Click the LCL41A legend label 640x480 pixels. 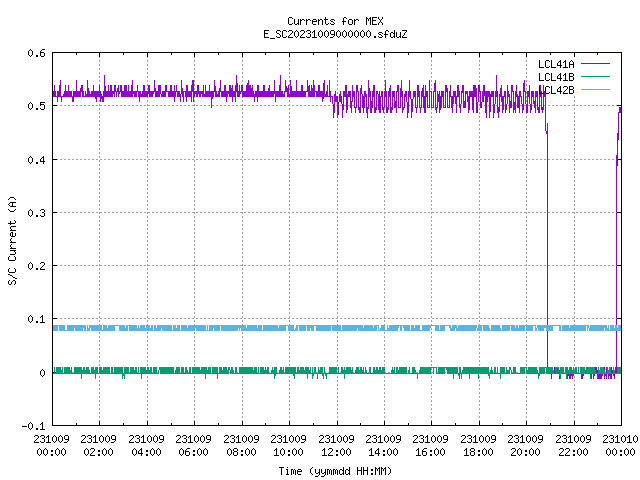556,64
